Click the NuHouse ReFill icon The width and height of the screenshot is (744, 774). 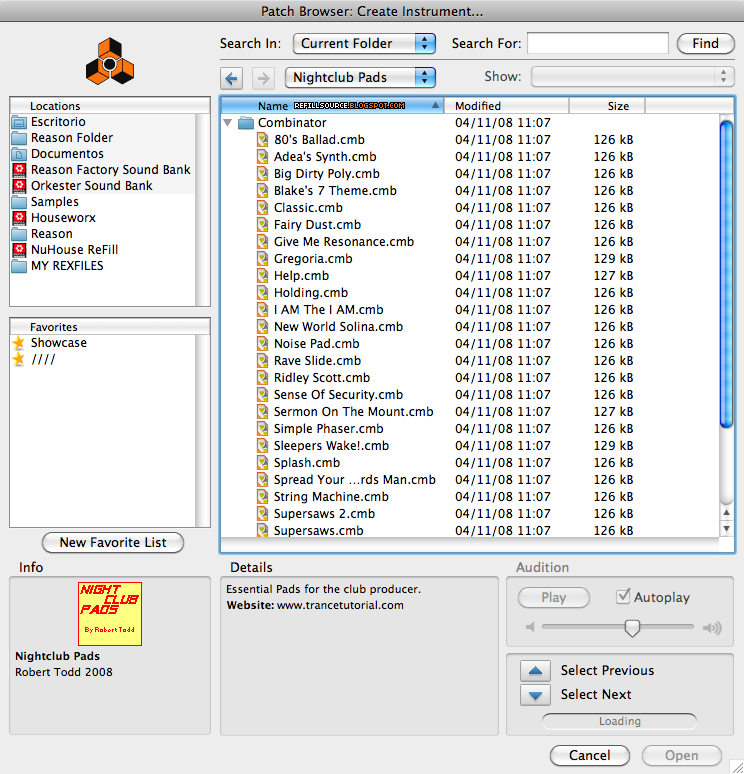coord(19,250)
